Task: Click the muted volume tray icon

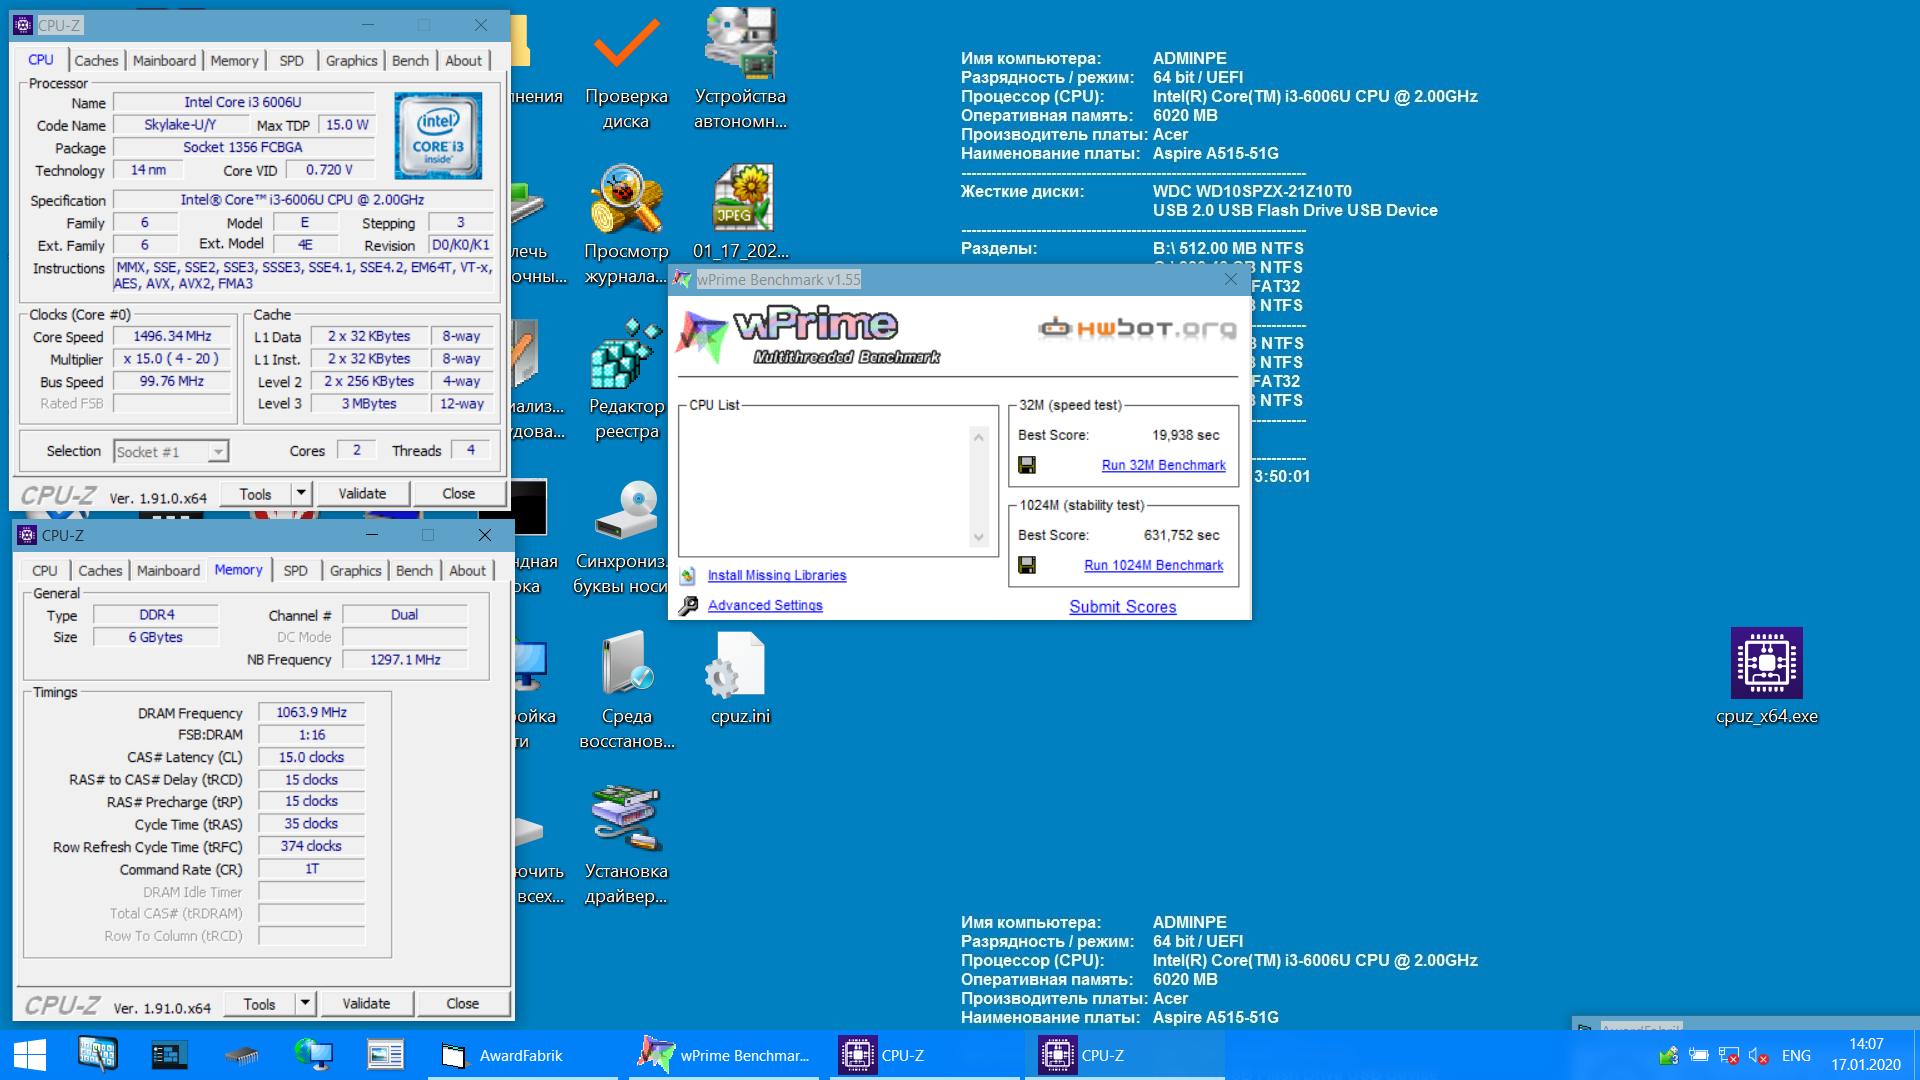Action: coord(1759,1055)
